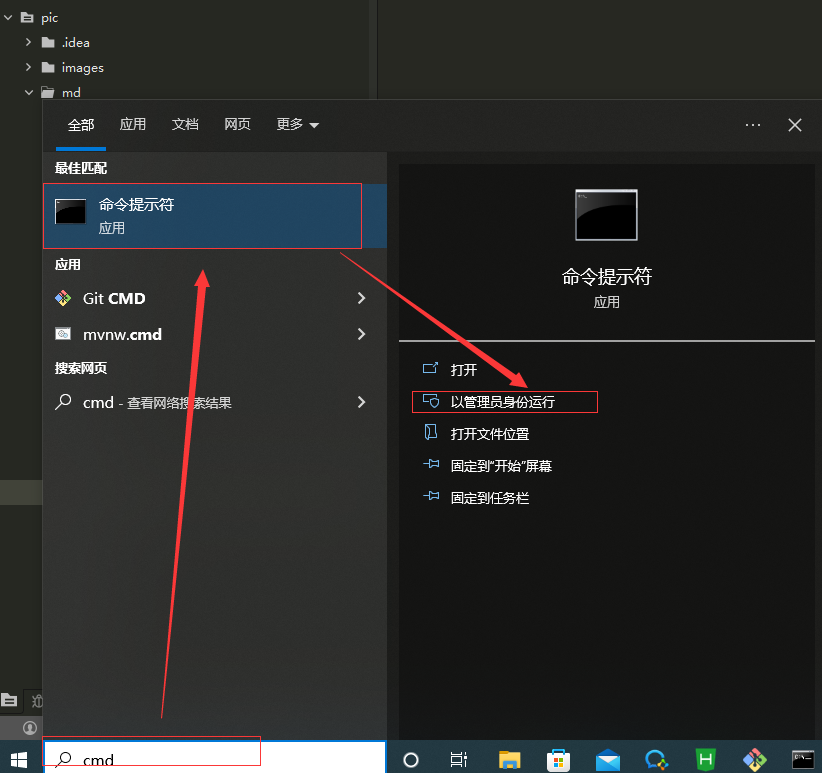The image size is (822, 773).
Task: Open the three-dot options menu in search panel
Action: tap(753, 125)
